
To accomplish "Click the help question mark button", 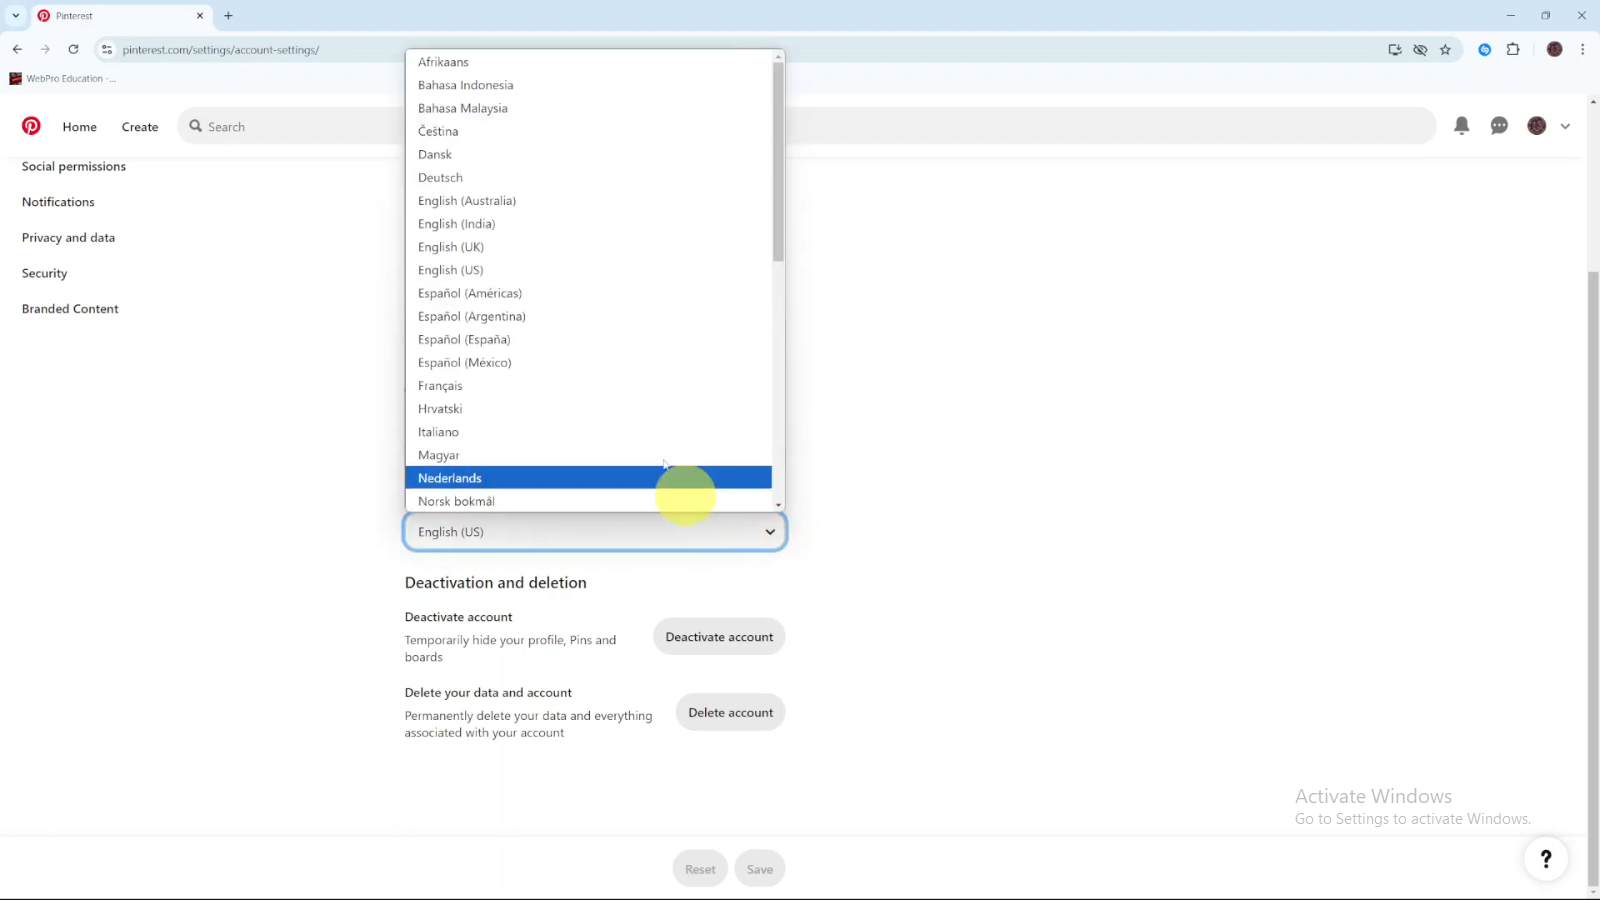I will pyautogui.click(x=1546, y=858).
